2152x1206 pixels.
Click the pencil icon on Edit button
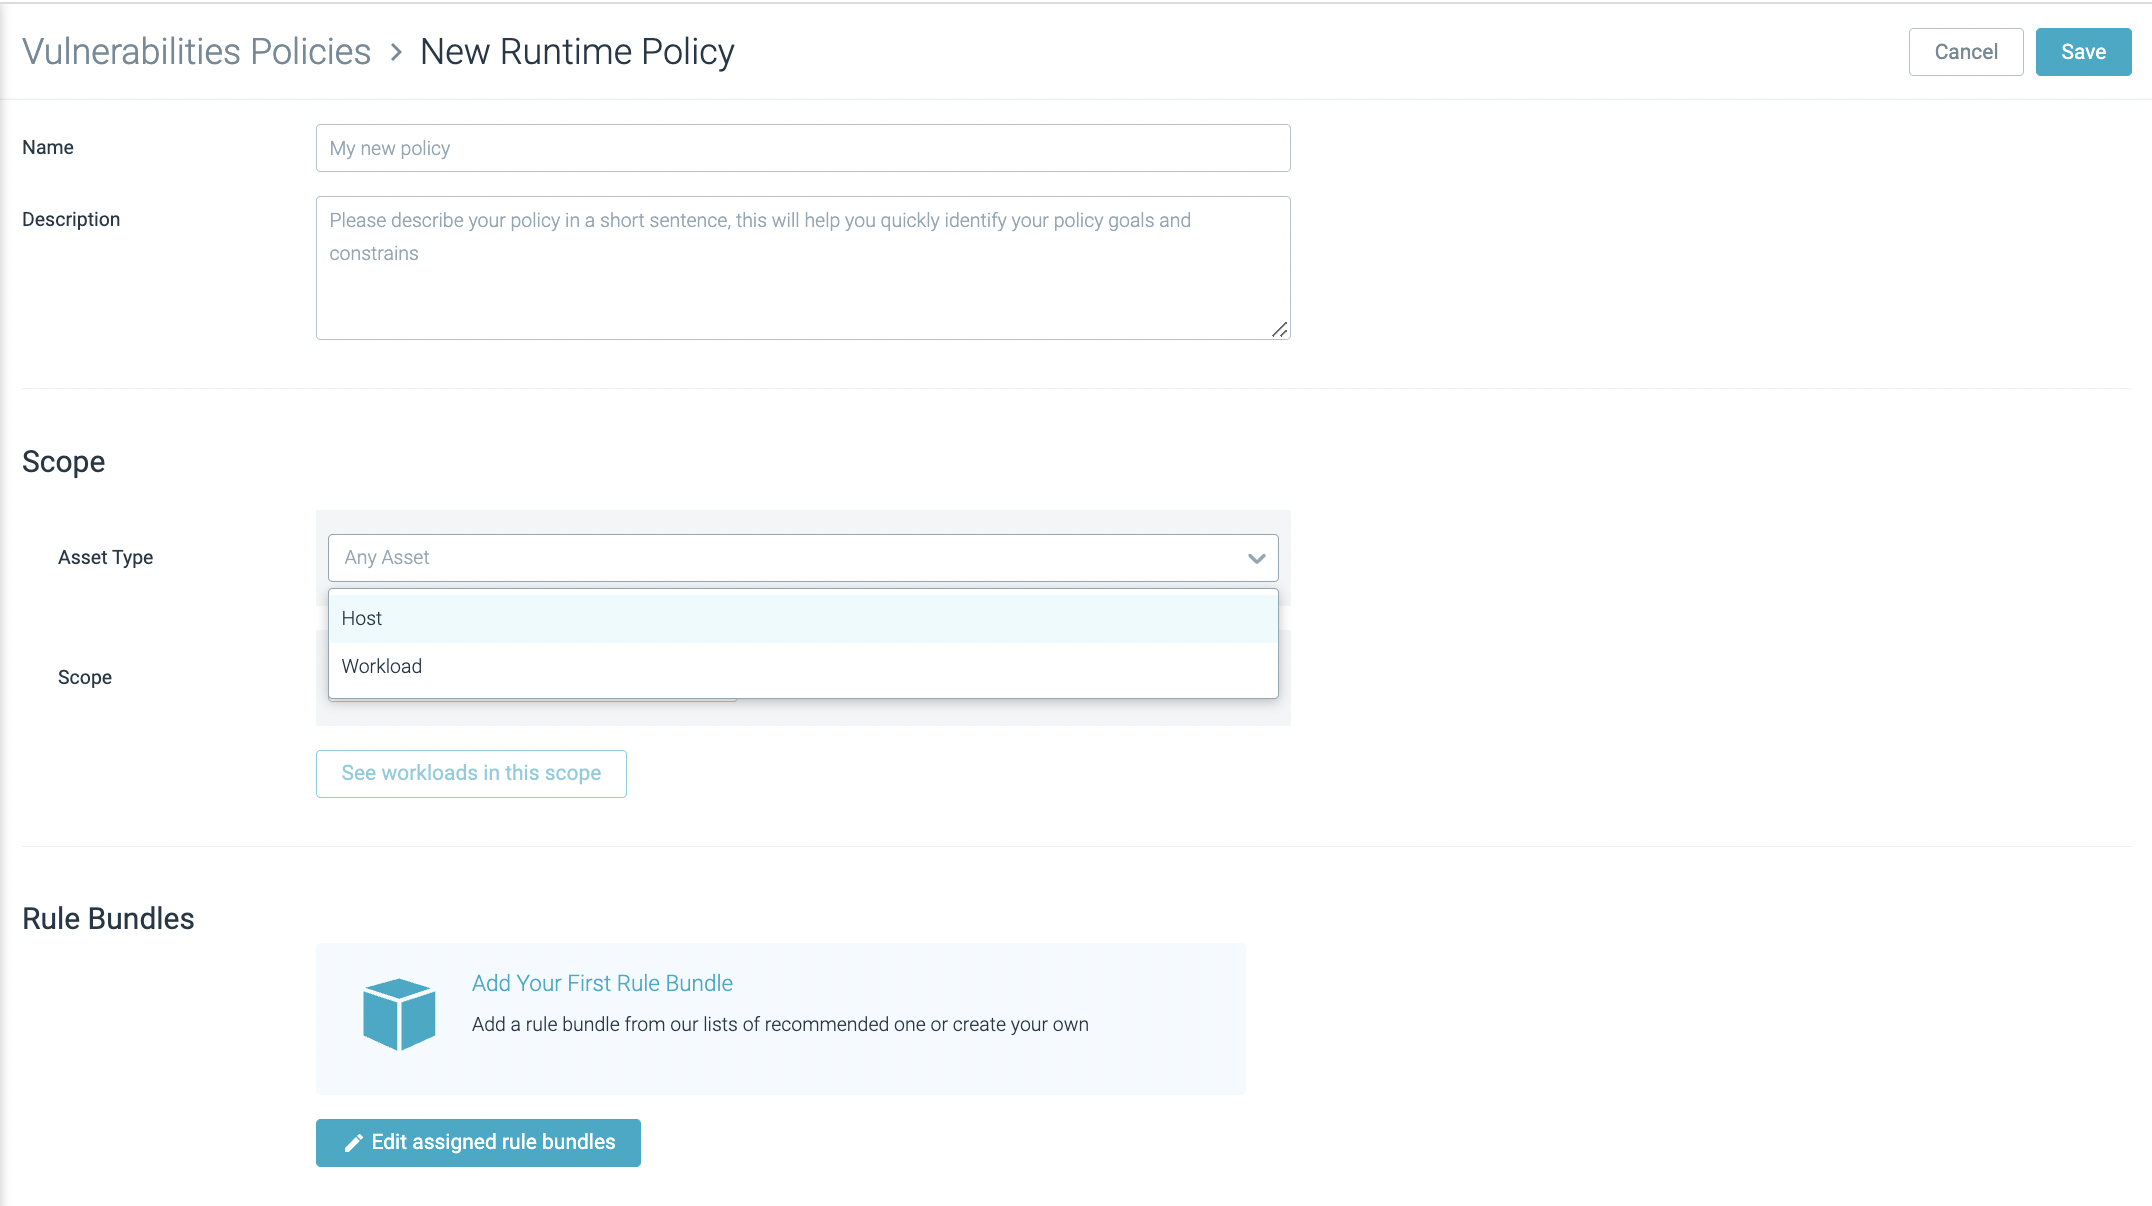(353, 1143)
